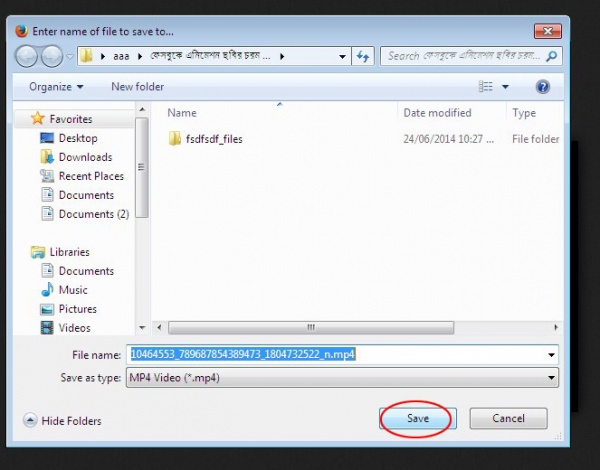Click New folder button
The height and width of the screenshot is (470, 600).
138,87
